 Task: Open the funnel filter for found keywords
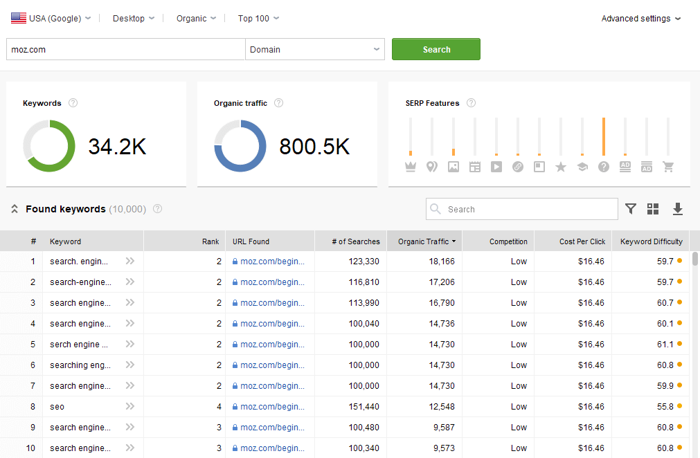[x=631, y=209]
